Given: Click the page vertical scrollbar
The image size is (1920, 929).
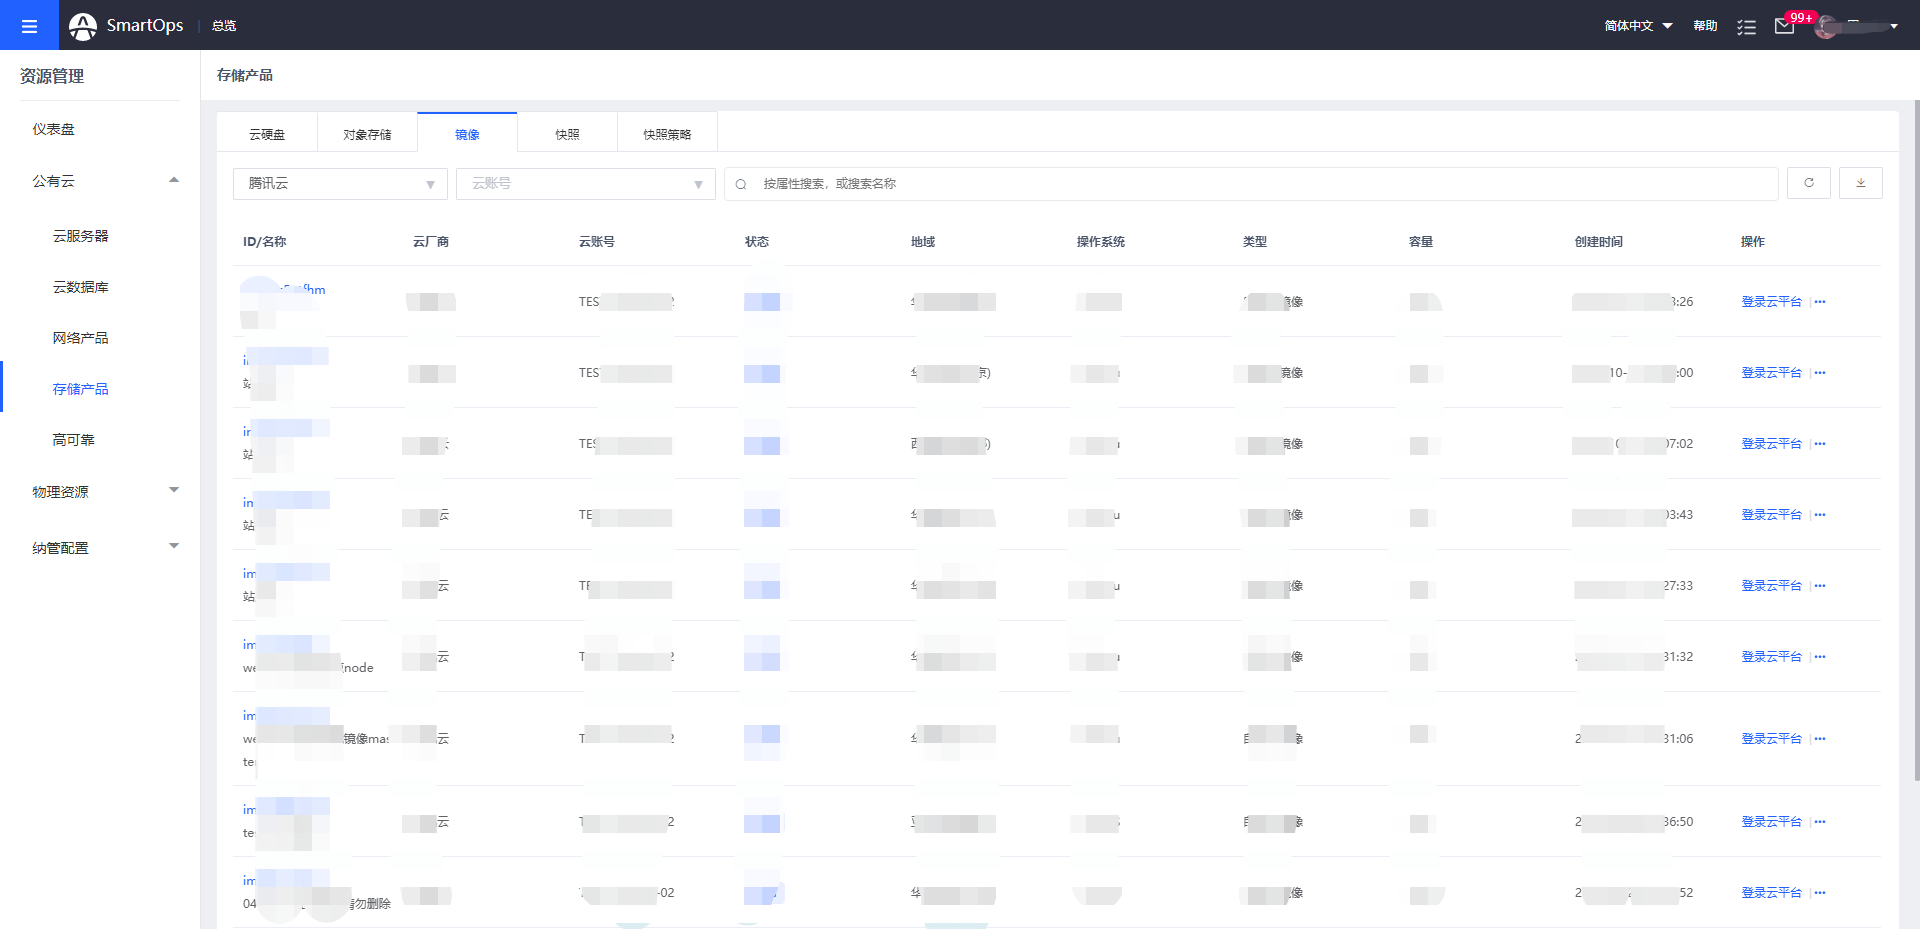Looking at the screenshot, I should point(1916,440).
